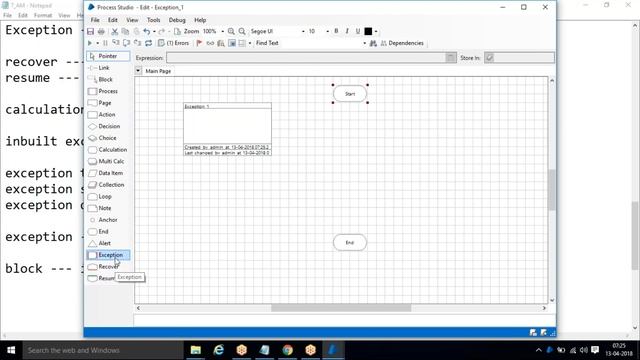This screenshot has height=360, width=640.
Task: Select the Start stage on canvas
Action: (x=350, y=94)
